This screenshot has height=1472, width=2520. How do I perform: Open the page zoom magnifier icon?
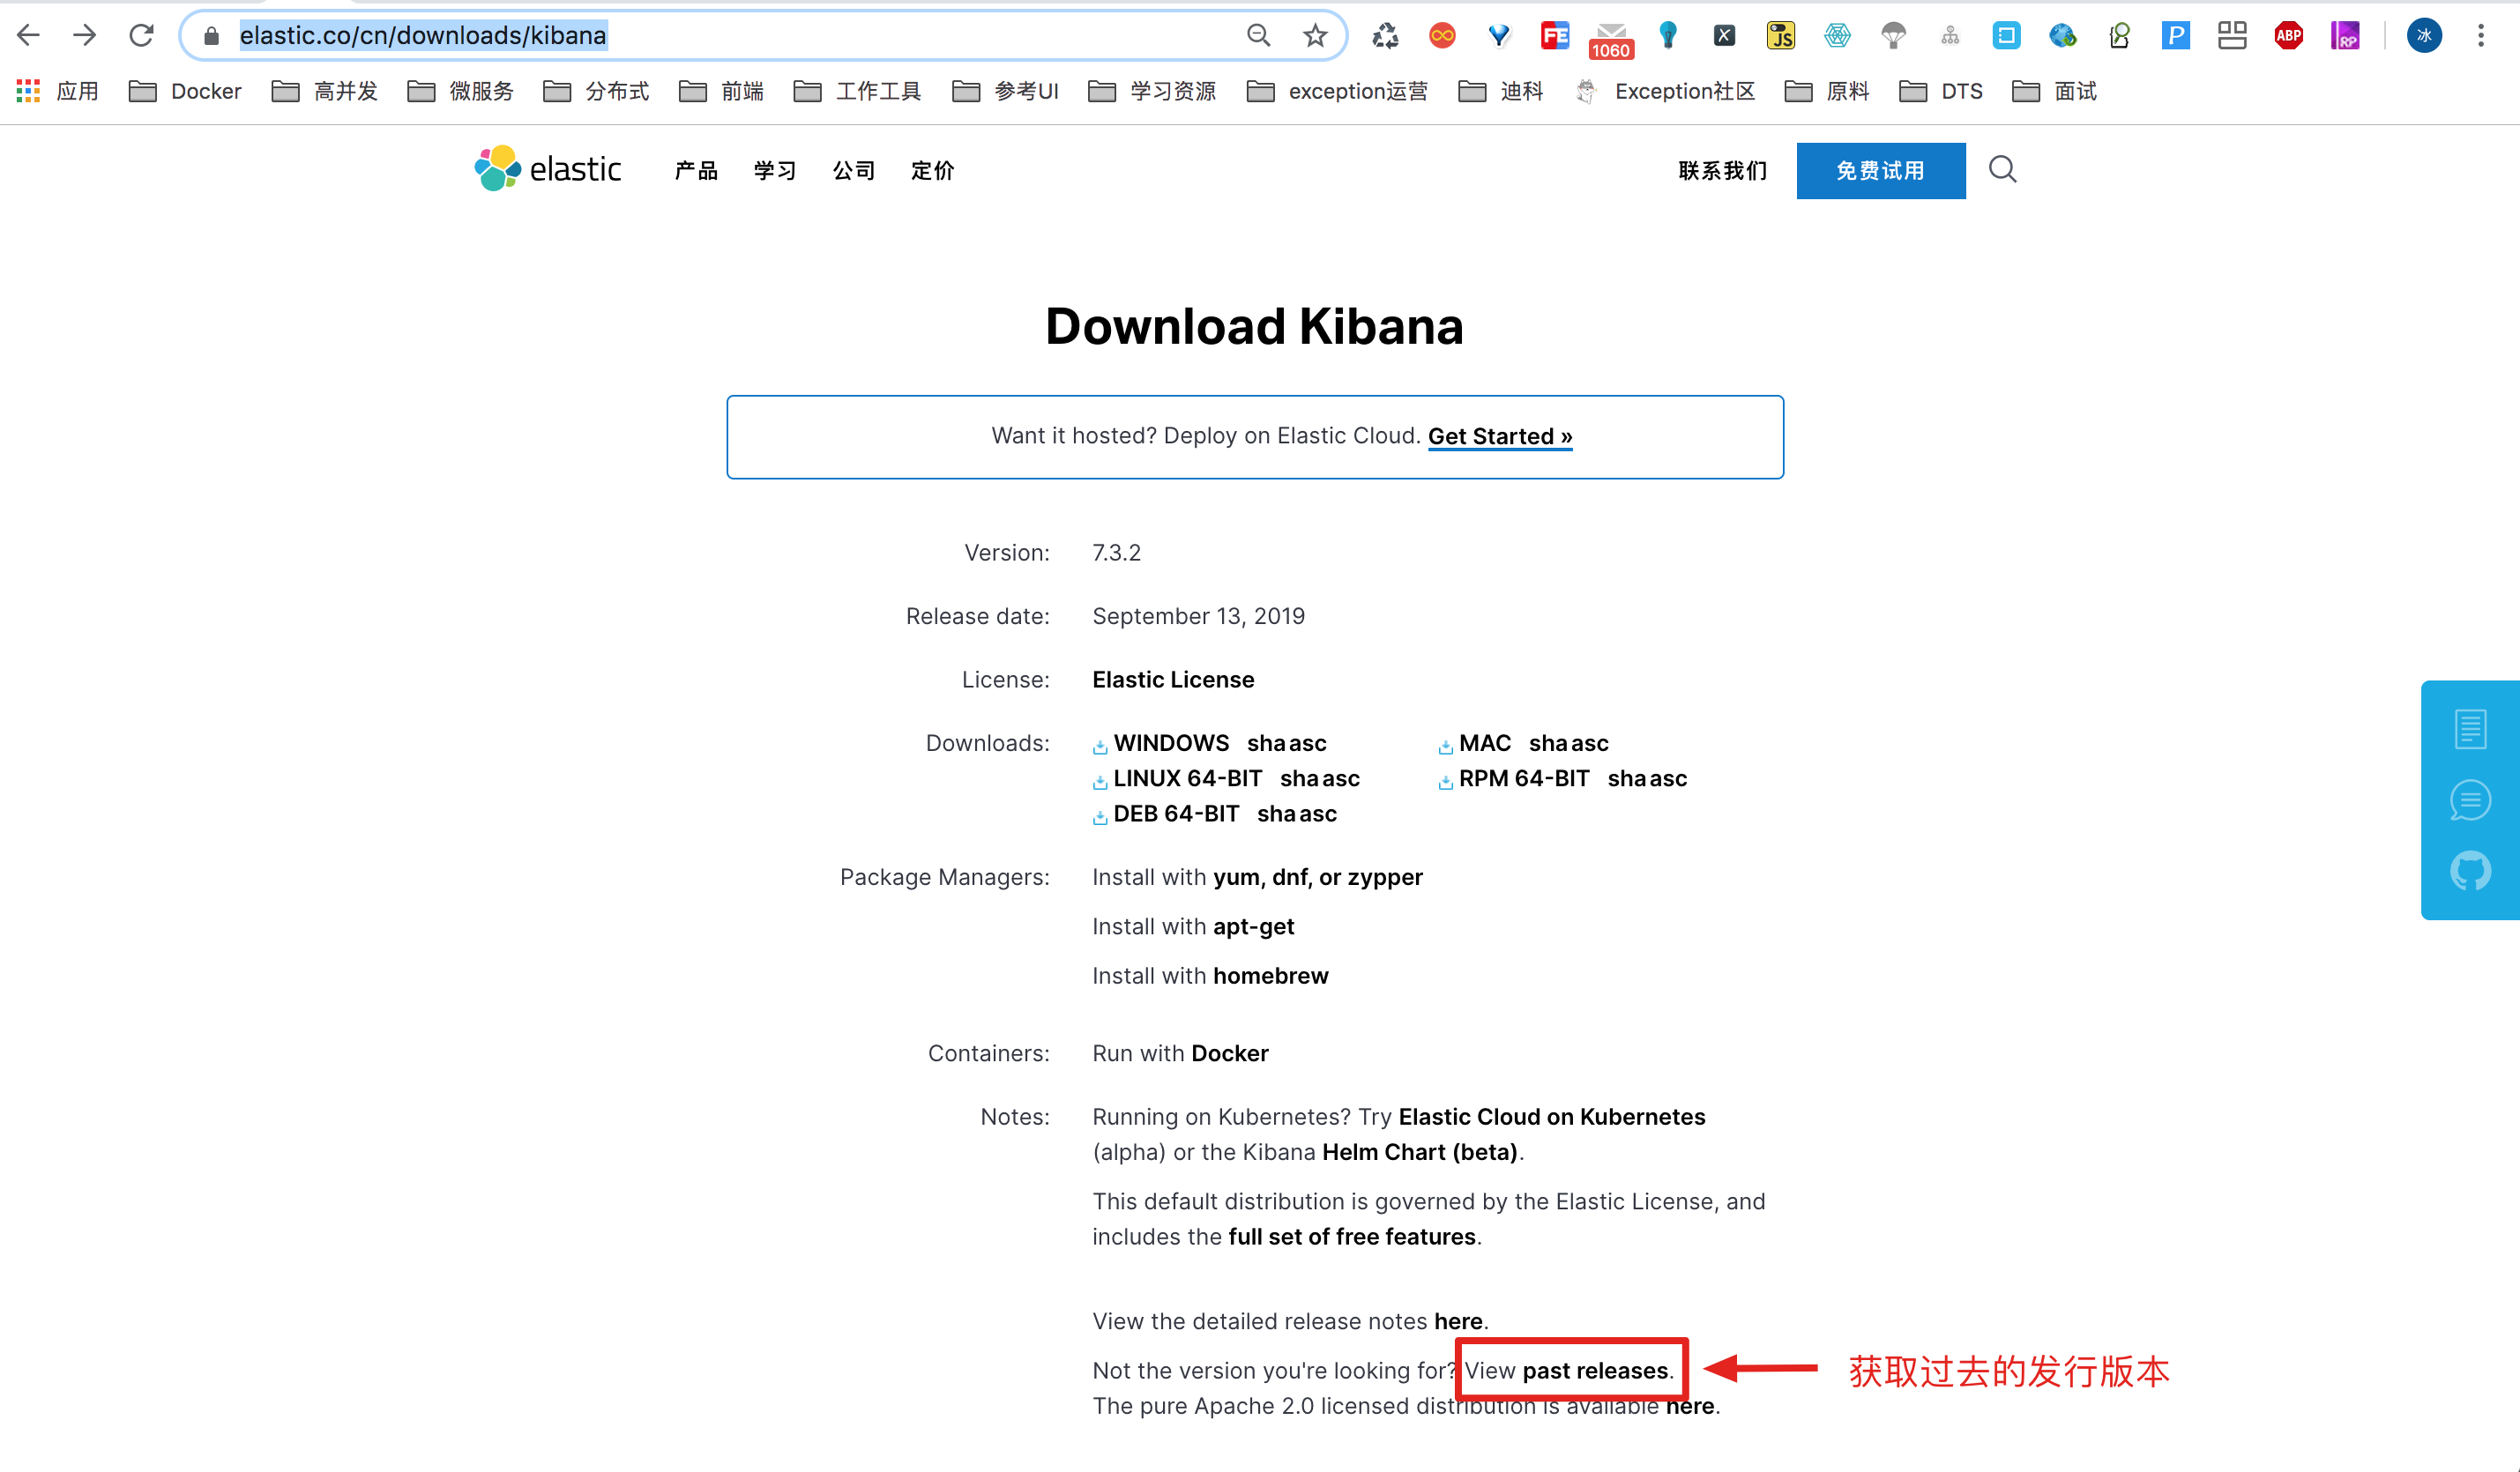tap(1258, 36)
